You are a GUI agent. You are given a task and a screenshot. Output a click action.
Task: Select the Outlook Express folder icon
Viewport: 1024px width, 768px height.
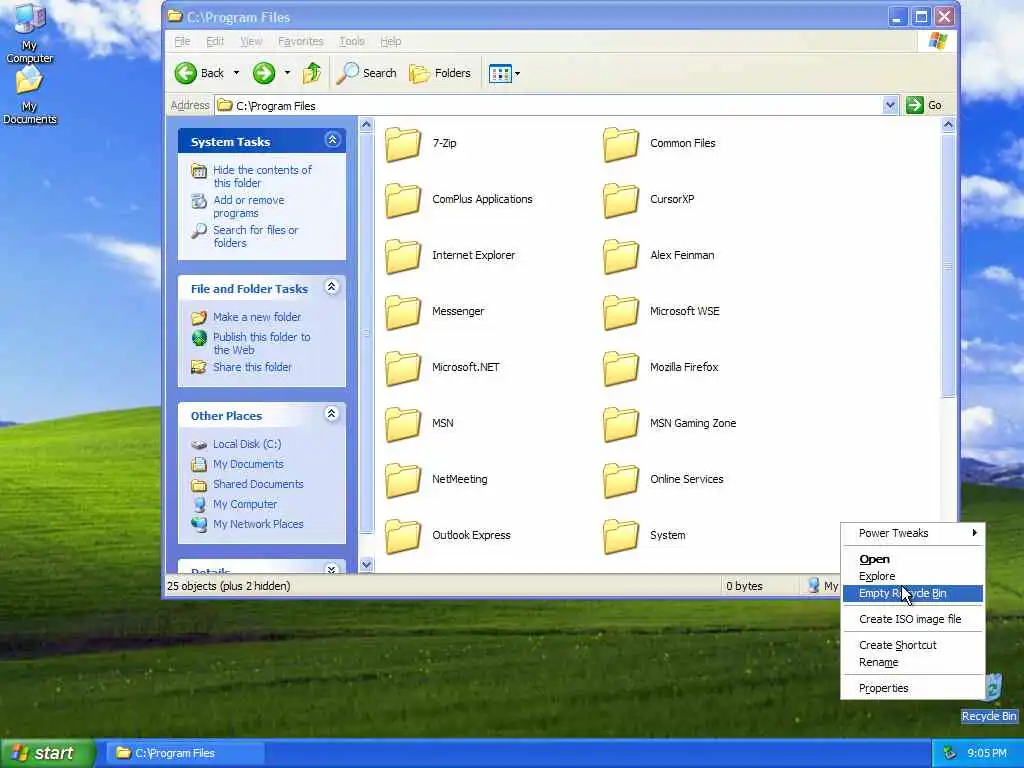403,536
